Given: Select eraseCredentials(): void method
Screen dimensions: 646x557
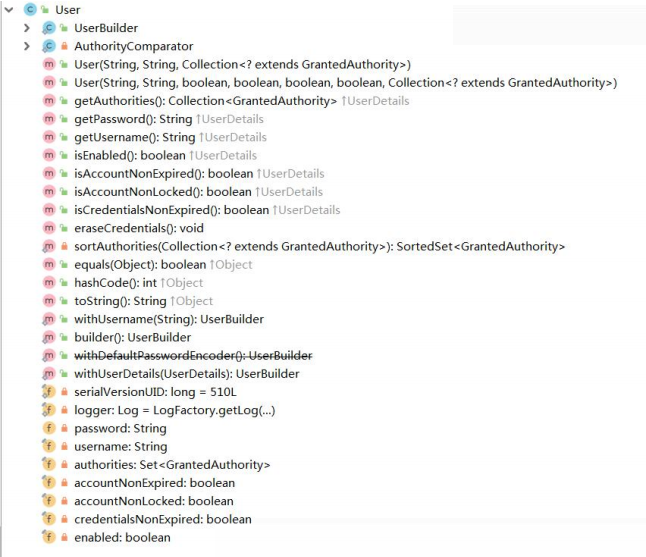Looking at the screenshot, I should click(x=139, y=228).
